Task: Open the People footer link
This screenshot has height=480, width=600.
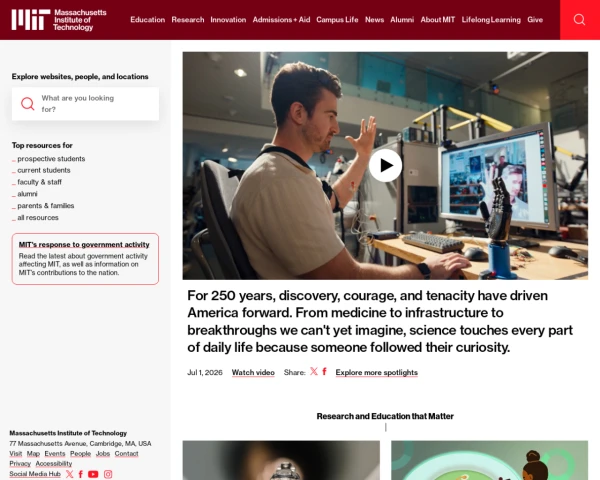Action: coord(80,454)
